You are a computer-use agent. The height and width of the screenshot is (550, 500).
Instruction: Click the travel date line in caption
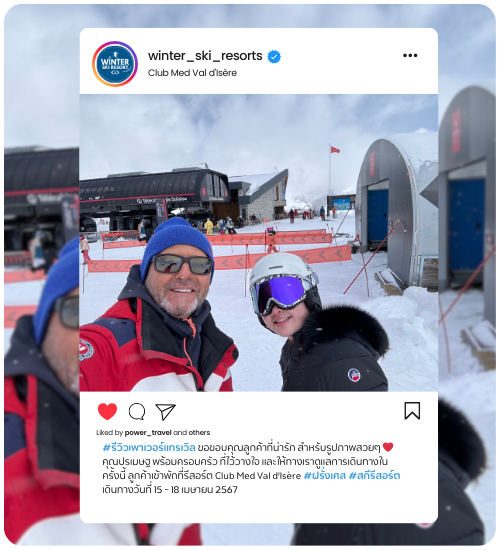pos(170,490)
